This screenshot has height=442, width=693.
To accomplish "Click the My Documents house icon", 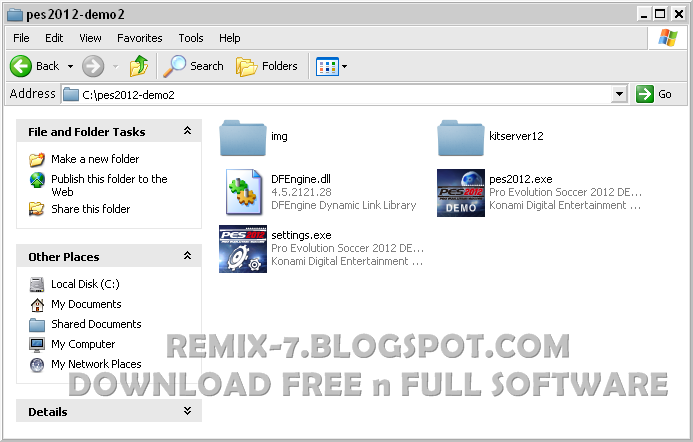I will (x=37, y=305).
